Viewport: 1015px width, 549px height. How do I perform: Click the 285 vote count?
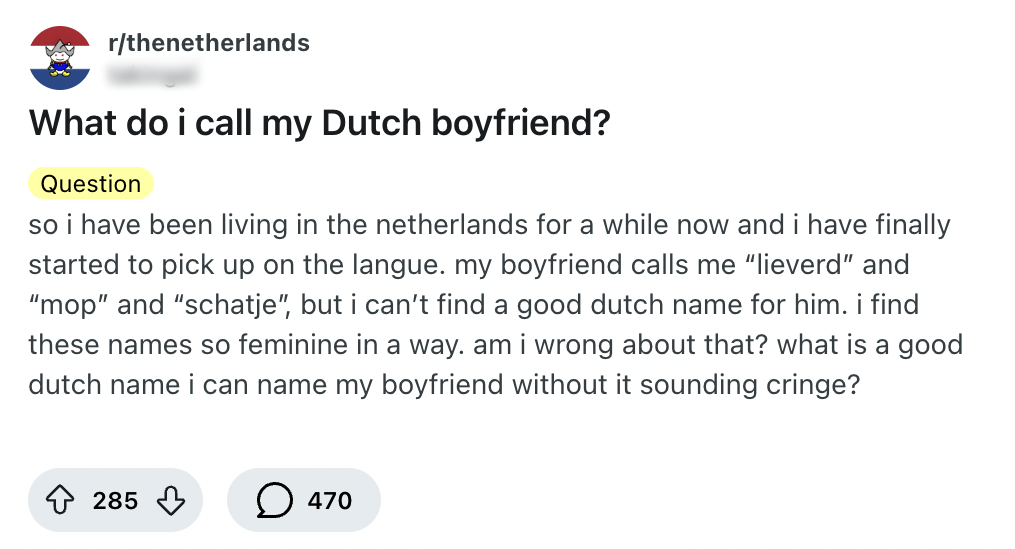pyautogui.click(x=115, y=500)
